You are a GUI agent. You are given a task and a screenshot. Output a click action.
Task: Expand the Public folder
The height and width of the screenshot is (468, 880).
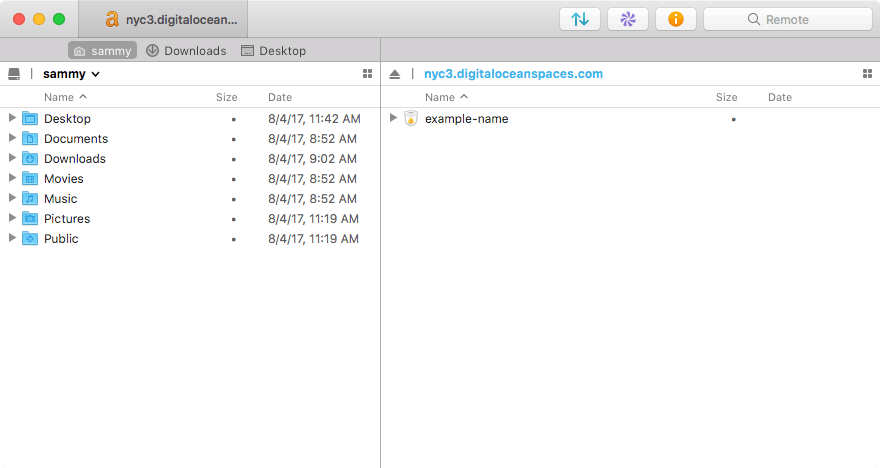(12, 238)
